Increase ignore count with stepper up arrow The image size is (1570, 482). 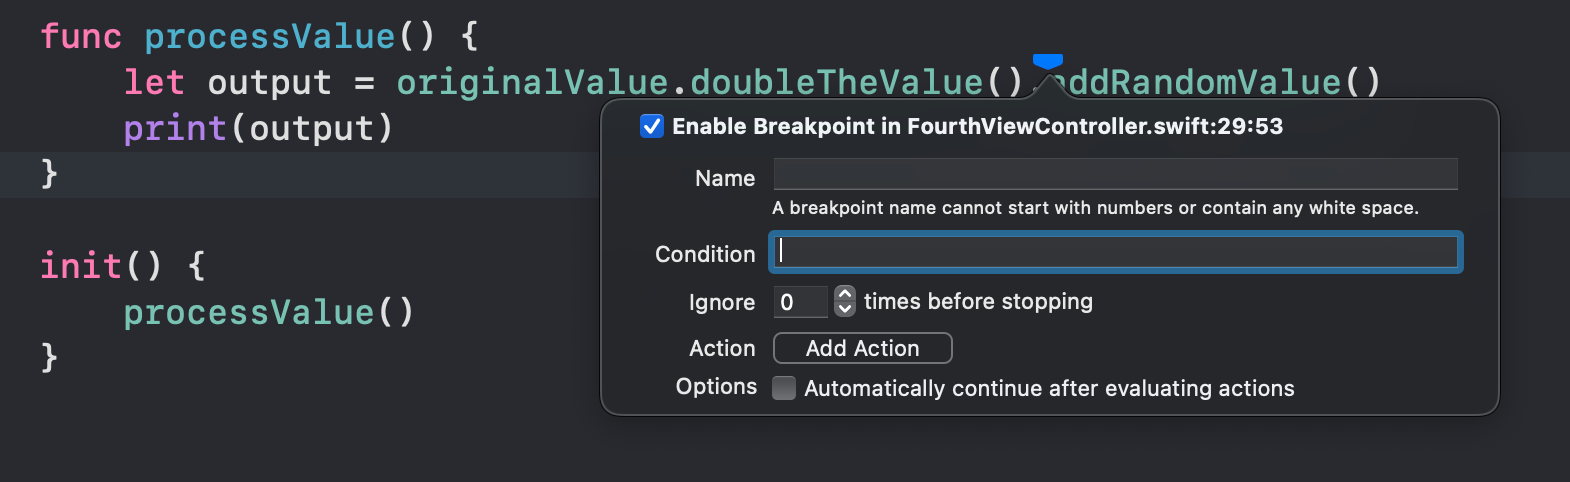click(845, 294)
